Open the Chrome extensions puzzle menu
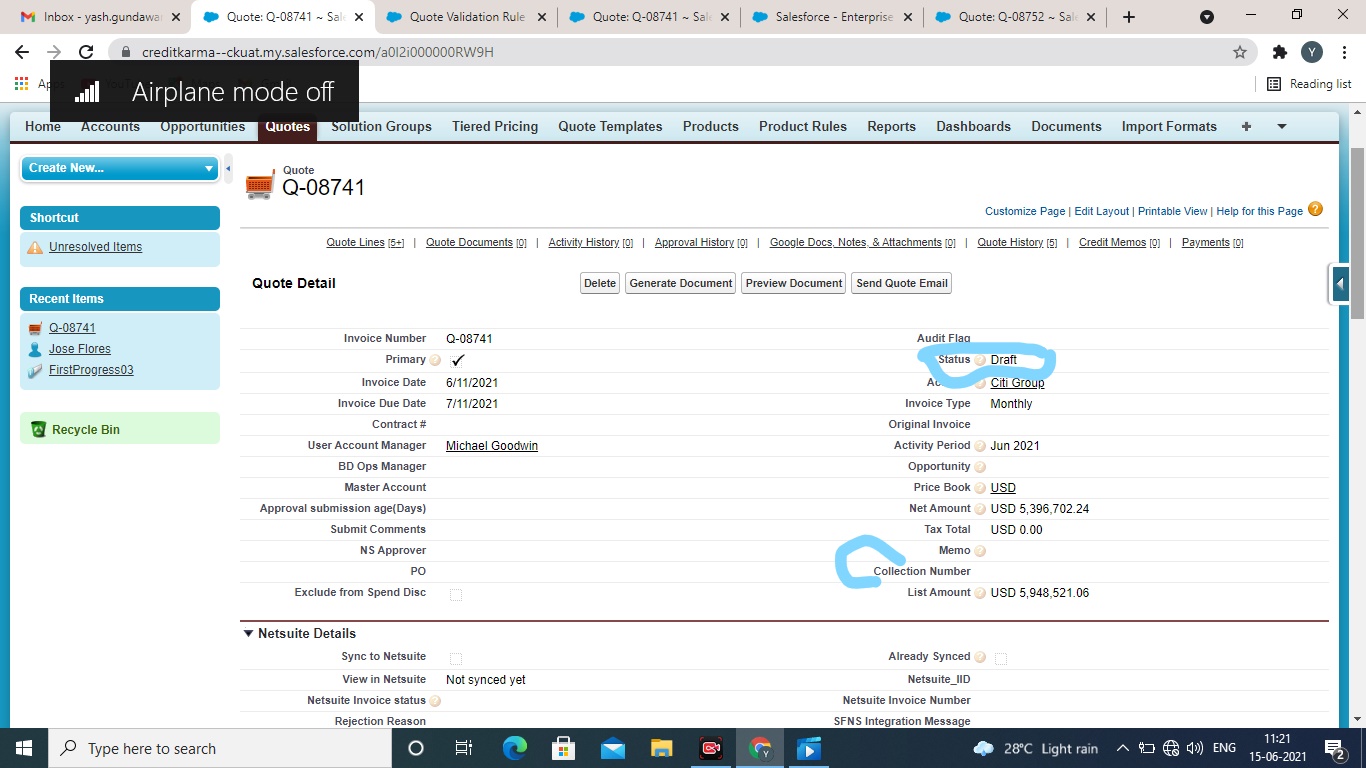 click(1280, 52)
